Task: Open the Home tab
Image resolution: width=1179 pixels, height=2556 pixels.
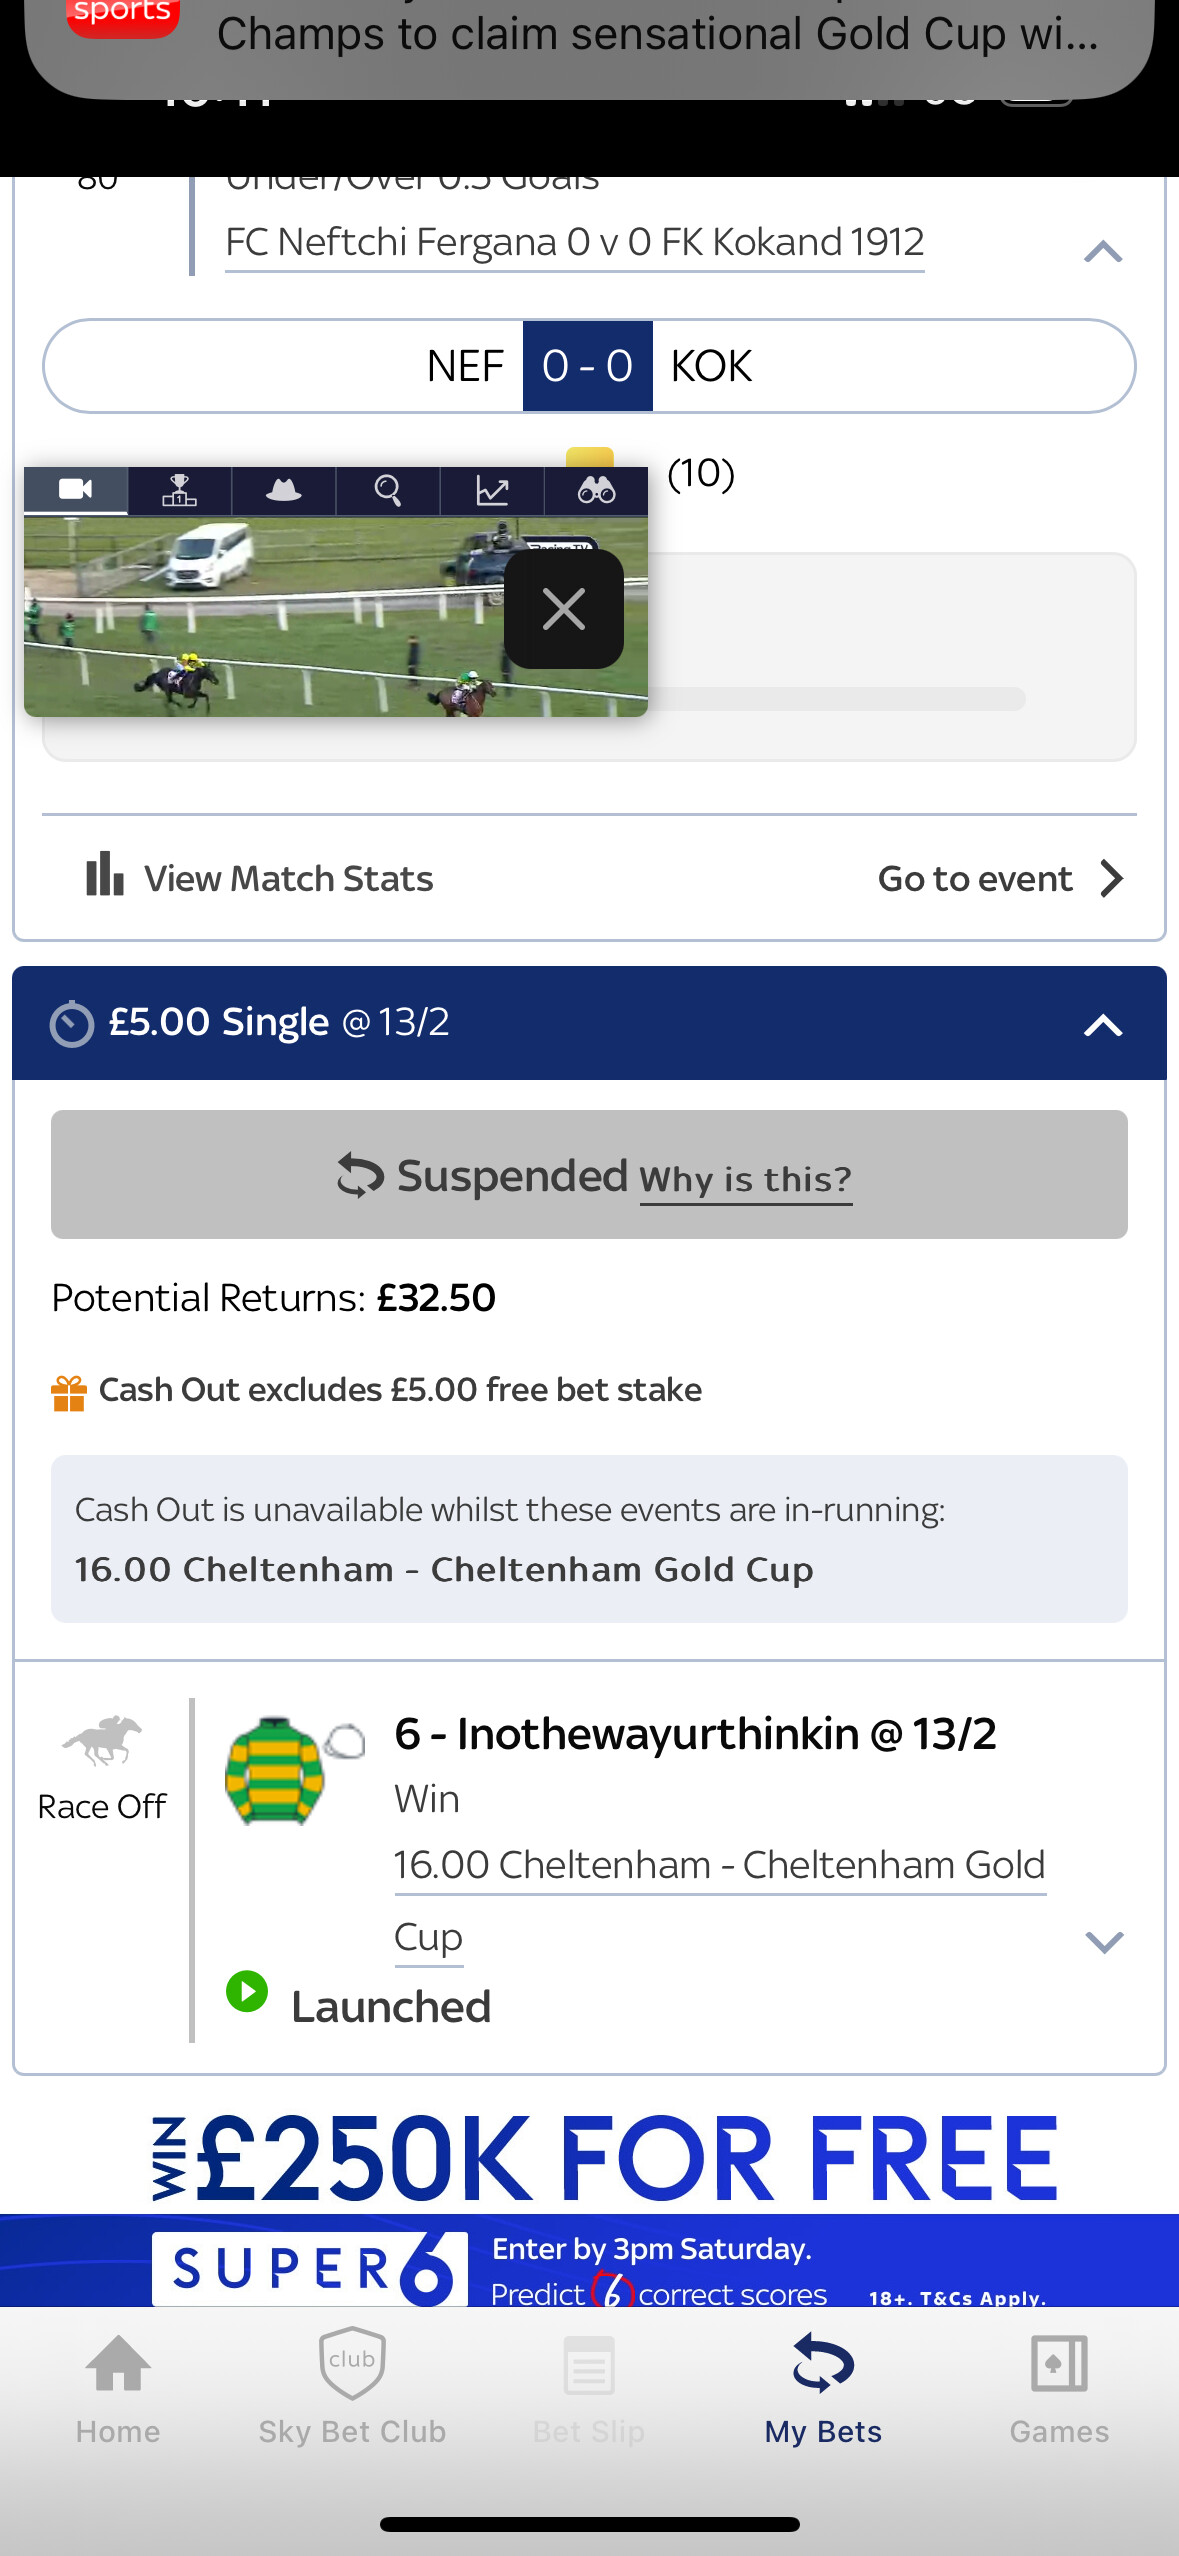Action: pos(118,2390)
